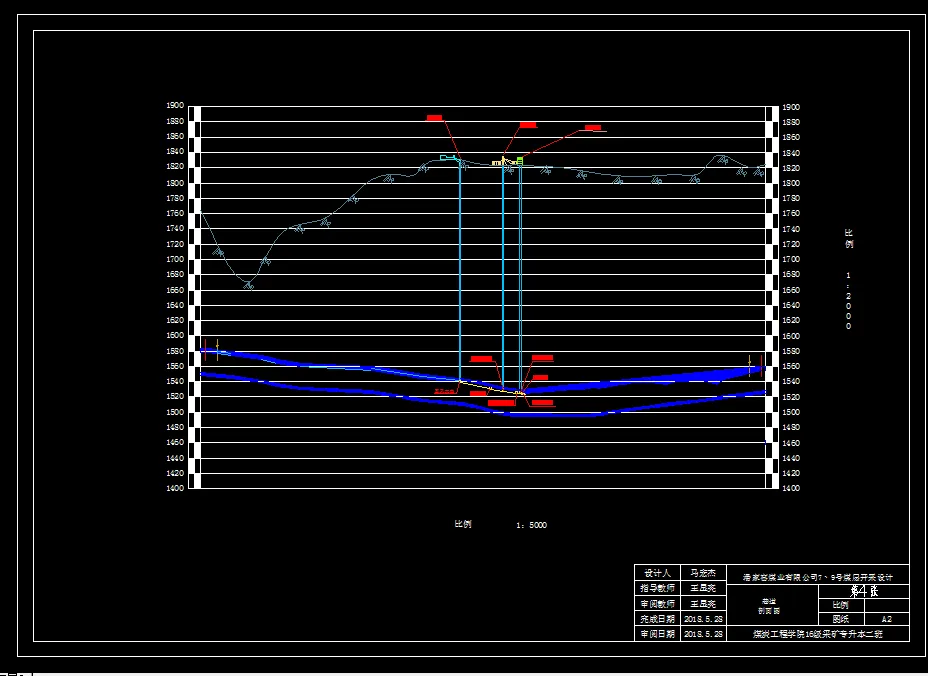928x676 pixels.
Task: Click the 审阅日期 label cell
Action: [x=658, y=634]
